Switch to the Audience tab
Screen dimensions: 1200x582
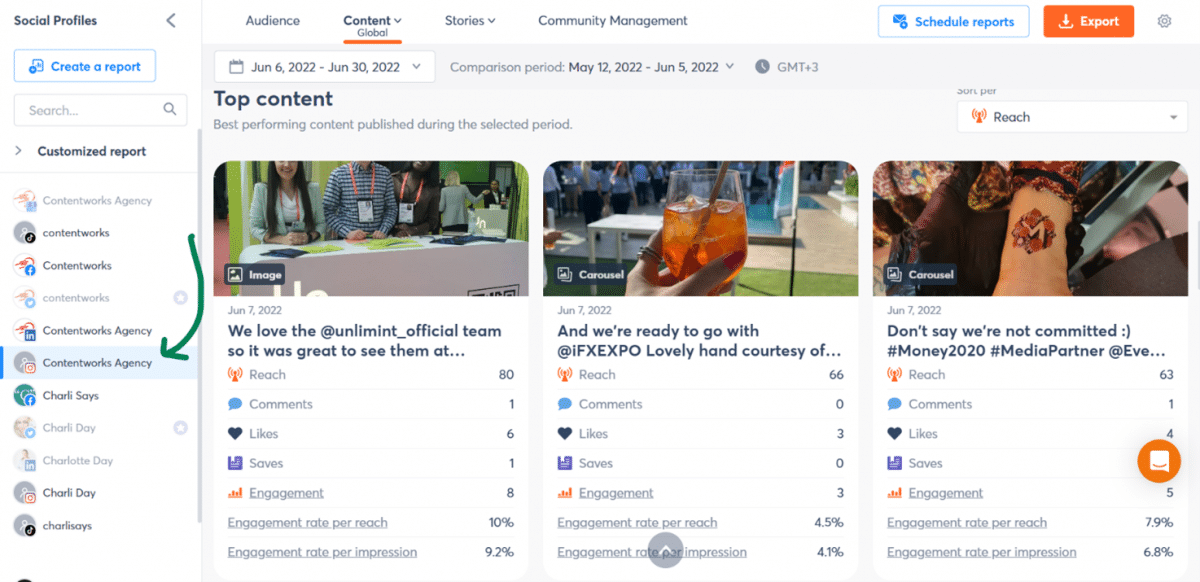[x=272, y=21]
